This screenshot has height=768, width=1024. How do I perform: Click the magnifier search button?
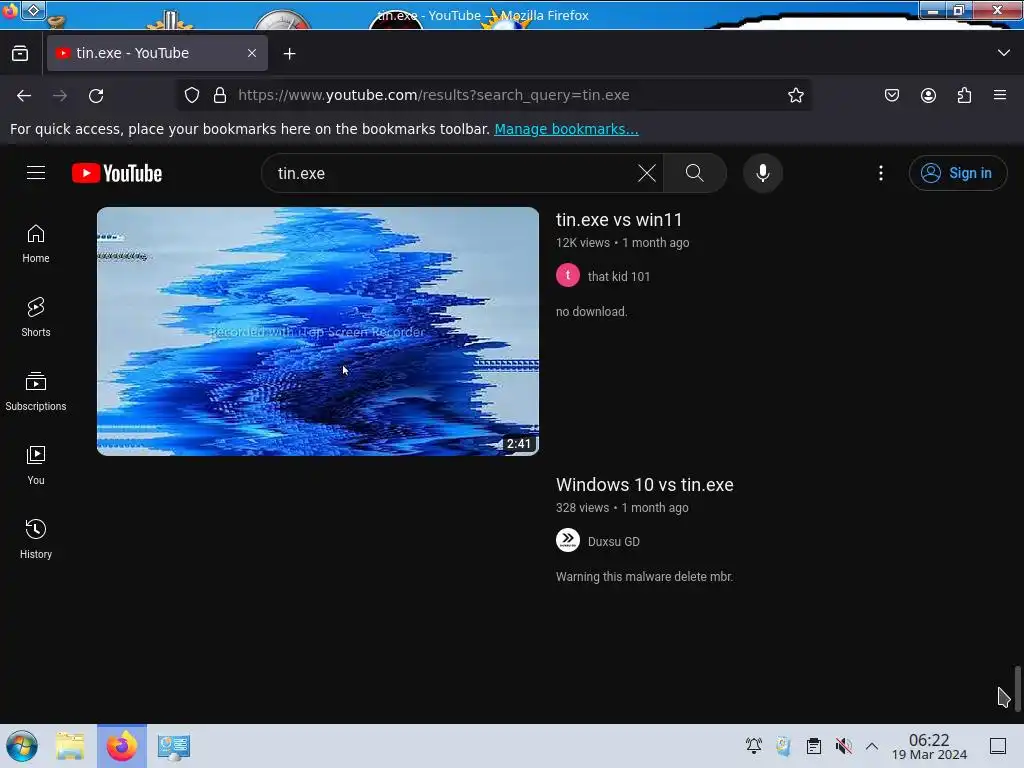click(695, 173)
